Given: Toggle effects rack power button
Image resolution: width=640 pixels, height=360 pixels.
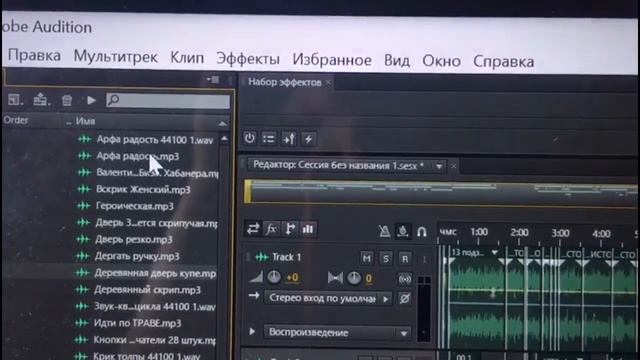Looking at the screenshot, I should [249, 138].
